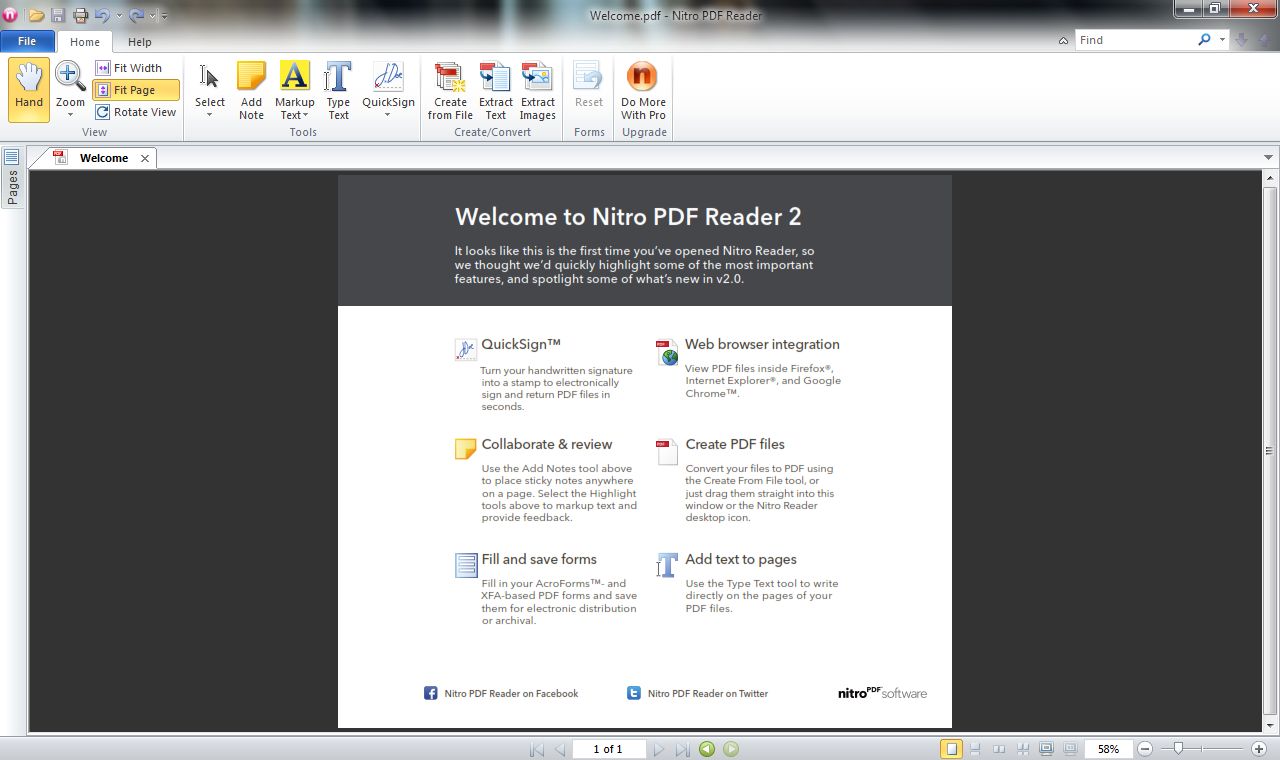This screenshot has width=1280, height=760.
Task: Switch to the Home ribbon tab
Action: [85, 42]
